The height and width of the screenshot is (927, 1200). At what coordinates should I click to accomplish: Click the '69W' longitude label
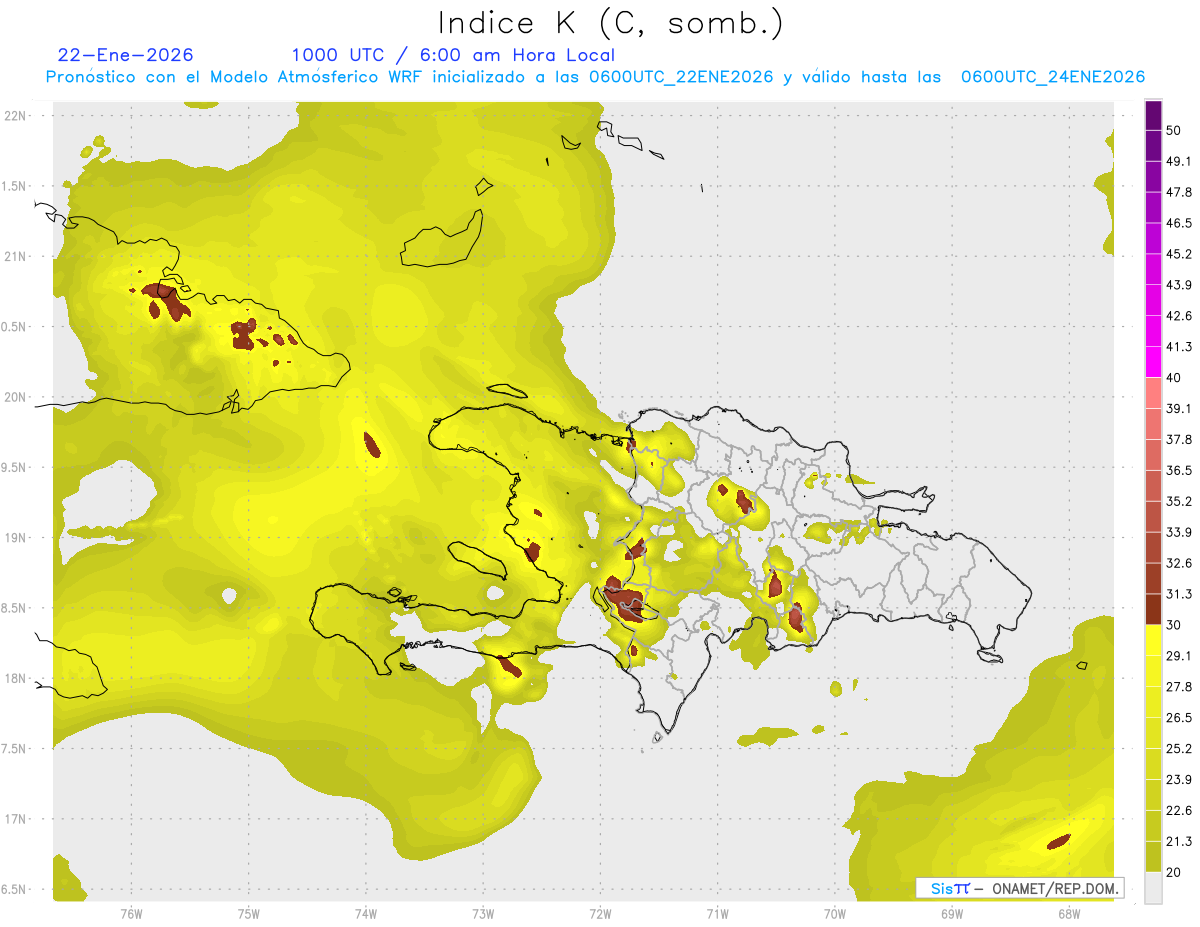point(952,914)
